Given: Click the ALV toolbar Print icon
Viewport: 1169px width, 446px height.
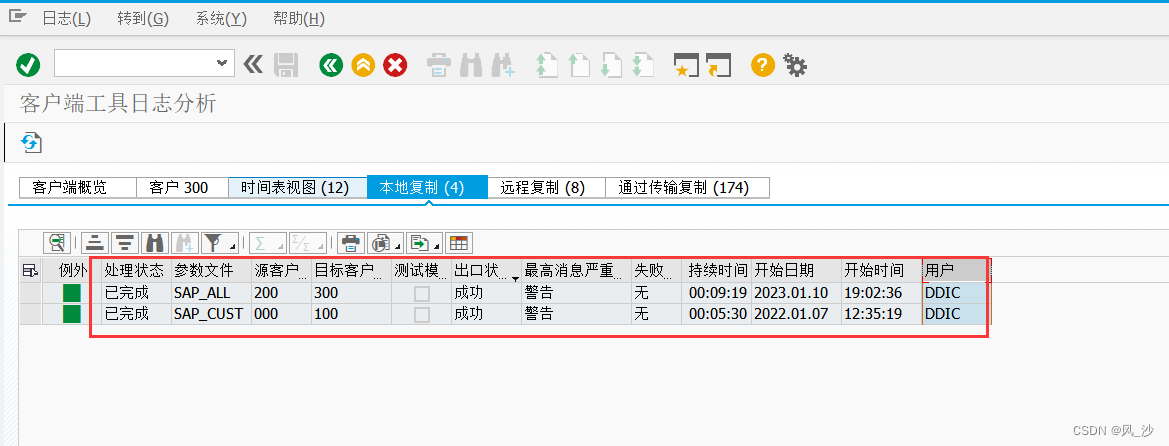Looking at the screenshot, I should tap(352, 242).
